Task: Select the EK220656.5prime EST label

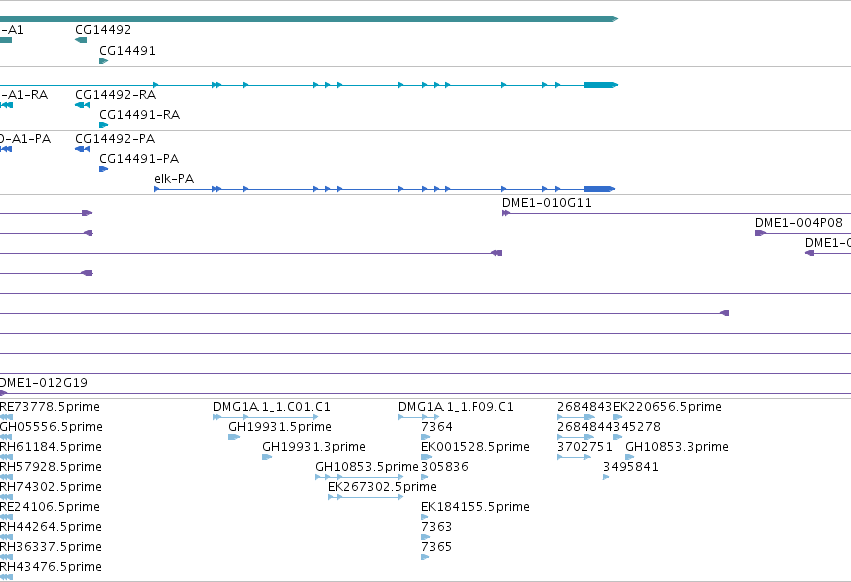Action: click(x=668, y=407)
